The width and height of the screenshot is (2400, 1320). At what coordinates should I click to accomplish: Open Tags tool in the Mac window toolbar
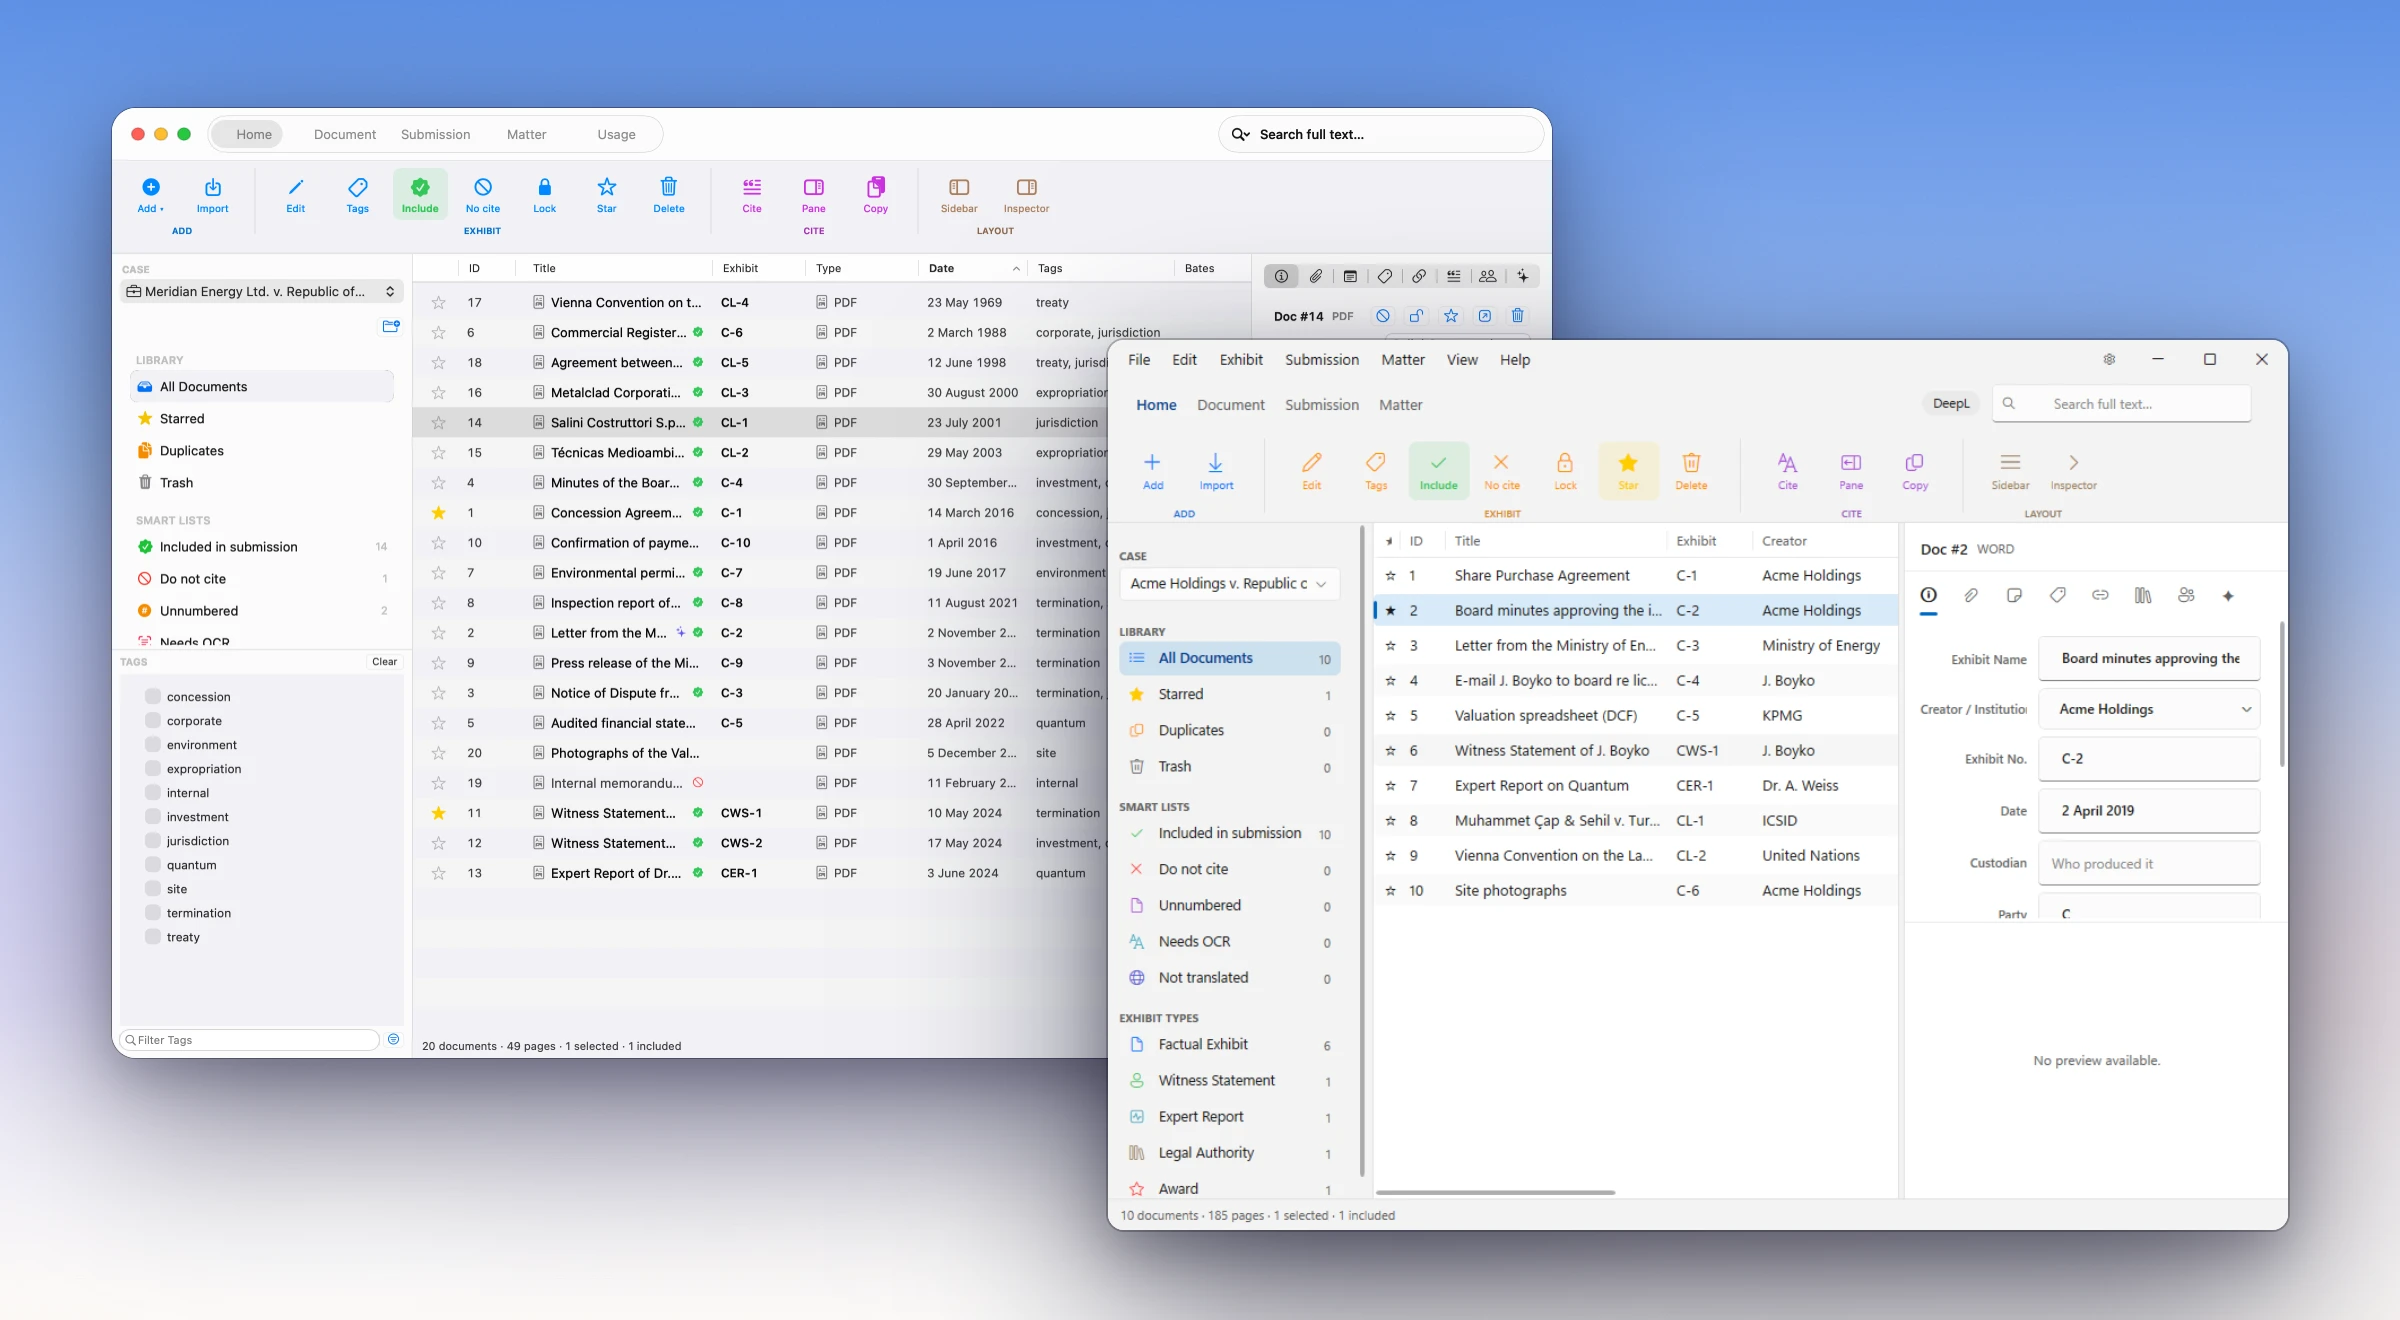[x=358, y=195]
